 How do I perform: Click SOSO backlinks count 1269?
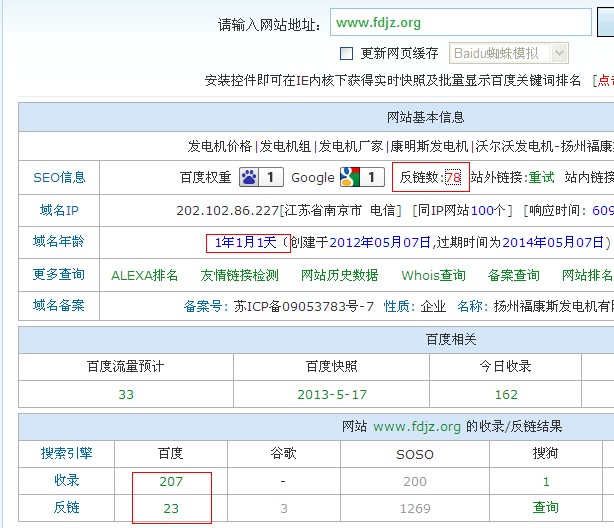[415, 508]
